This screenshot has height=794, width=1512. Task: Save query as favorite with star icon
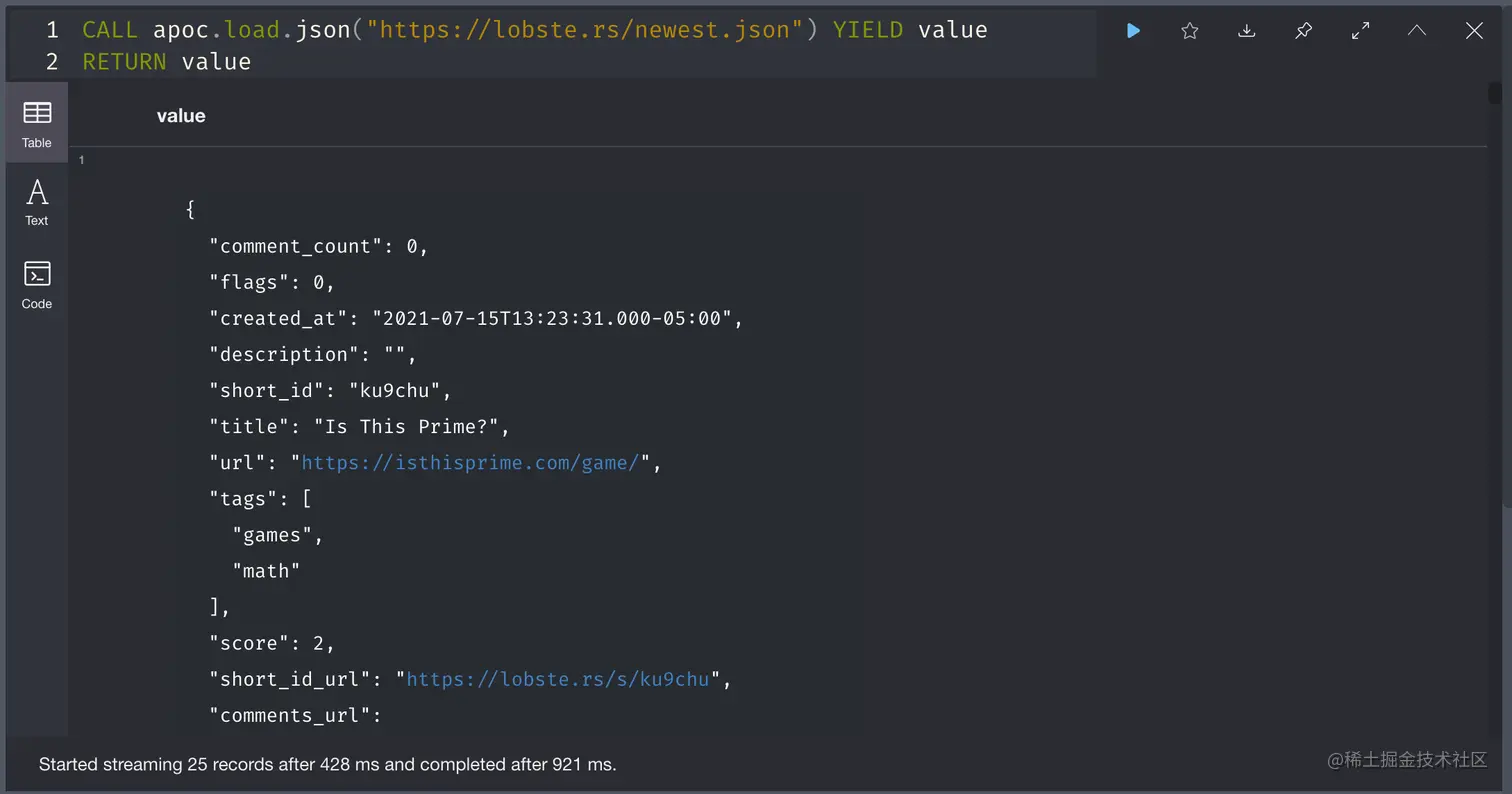1190,31
